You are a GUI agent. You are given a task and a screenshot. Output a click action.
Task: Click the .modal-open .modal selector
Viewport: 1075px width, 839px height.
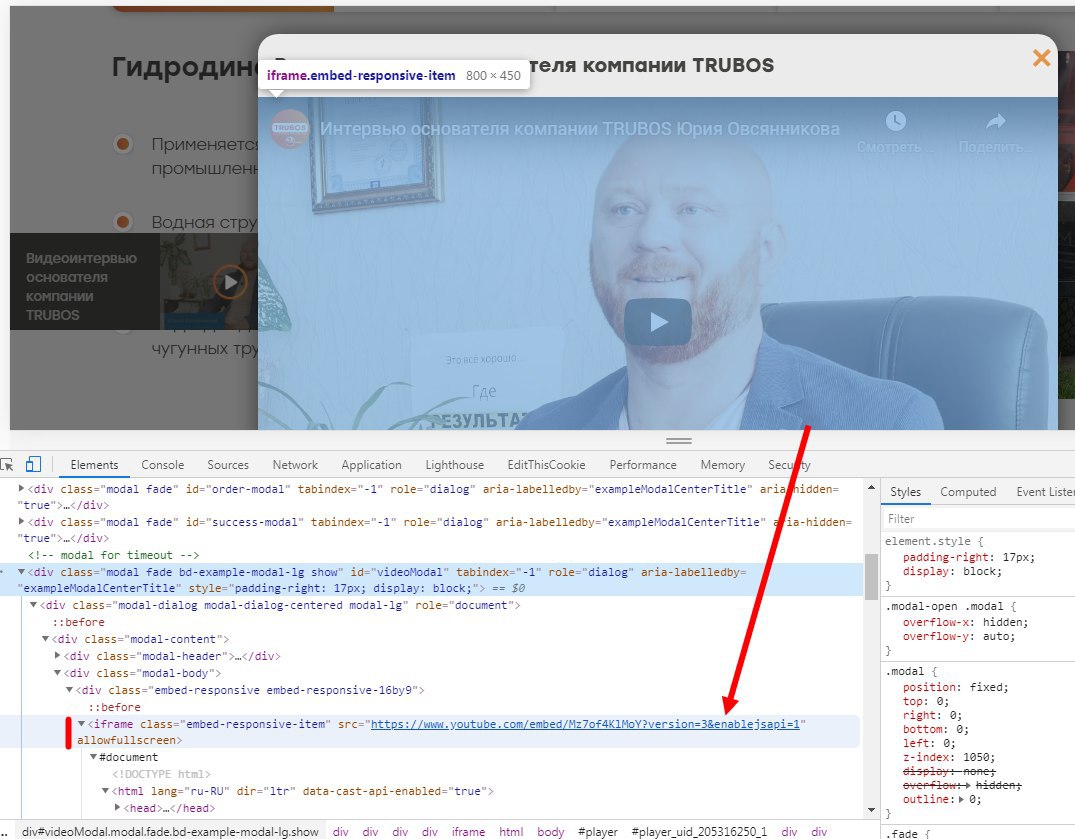pos(944,607)
